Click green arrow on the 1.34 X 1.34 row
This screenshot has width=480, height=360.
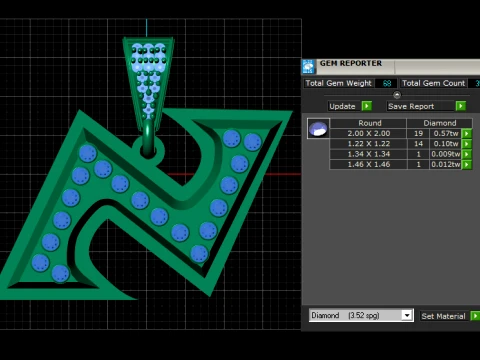[467, 154]
